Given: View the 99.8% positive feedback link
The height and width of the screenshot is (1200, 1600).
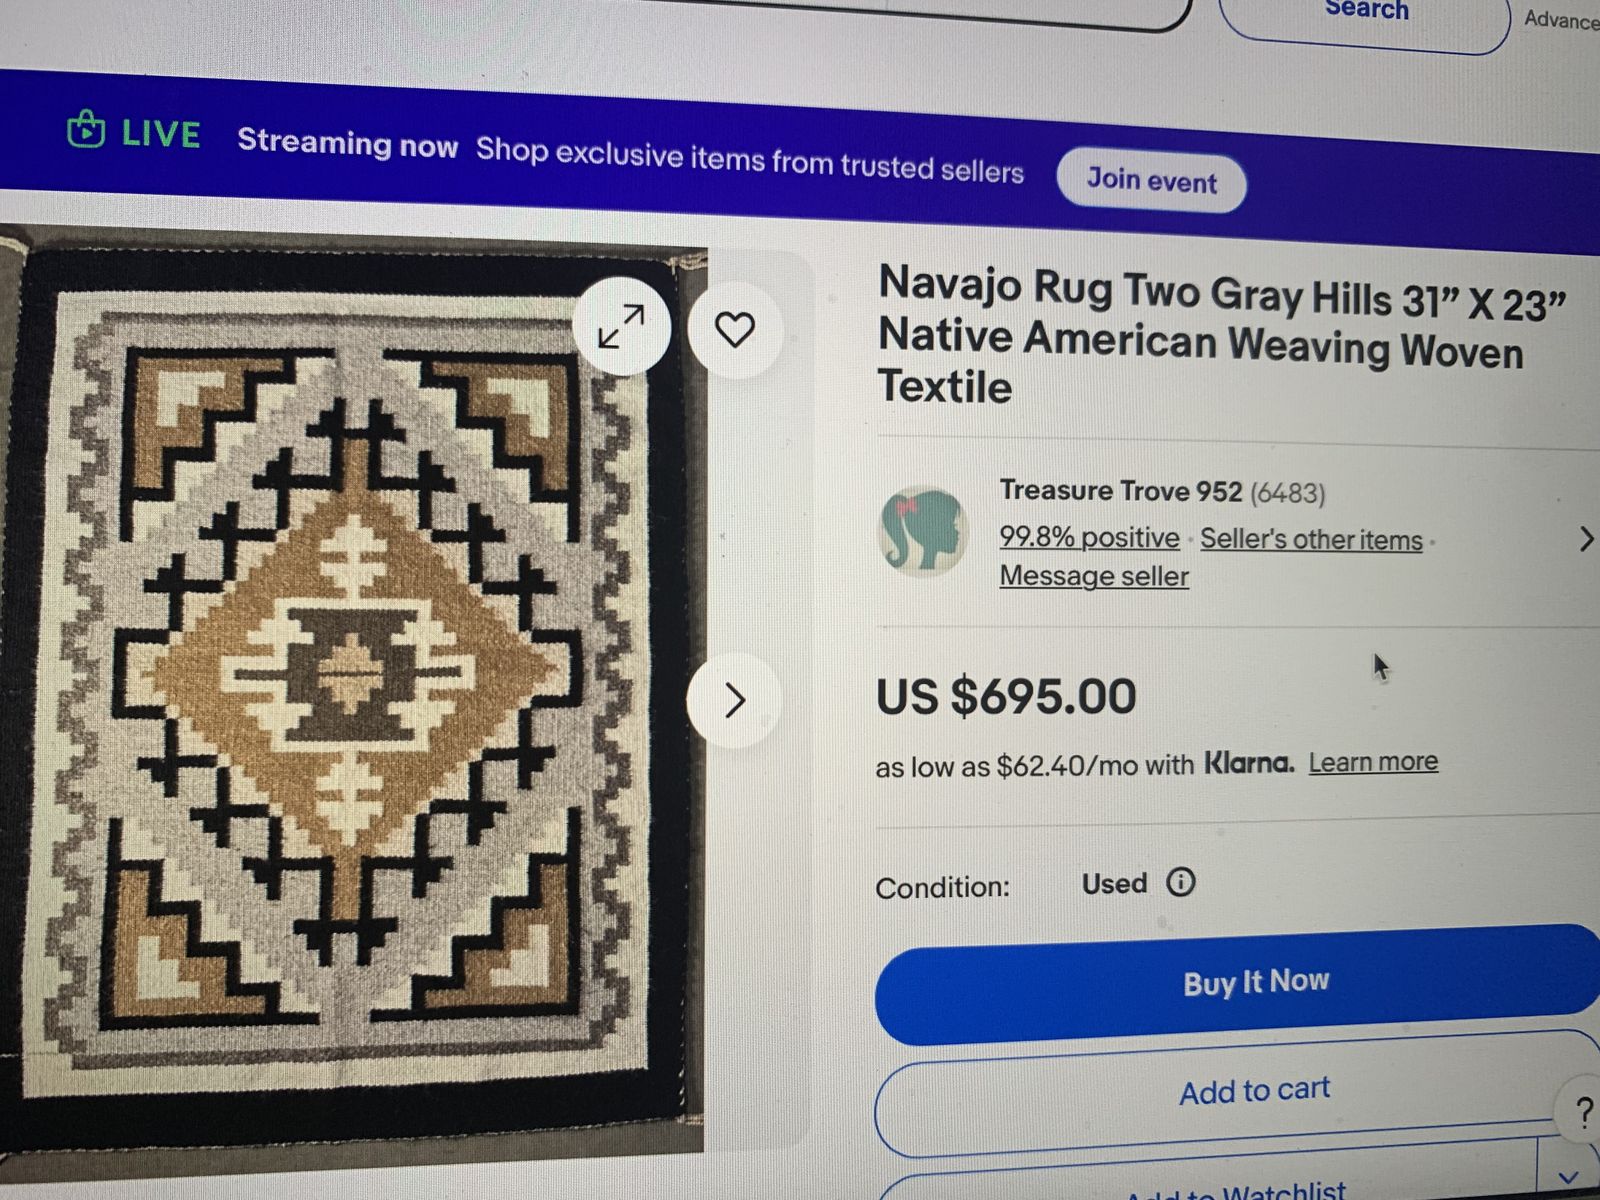Looking at the screenshot, I should coord(1089,537).
